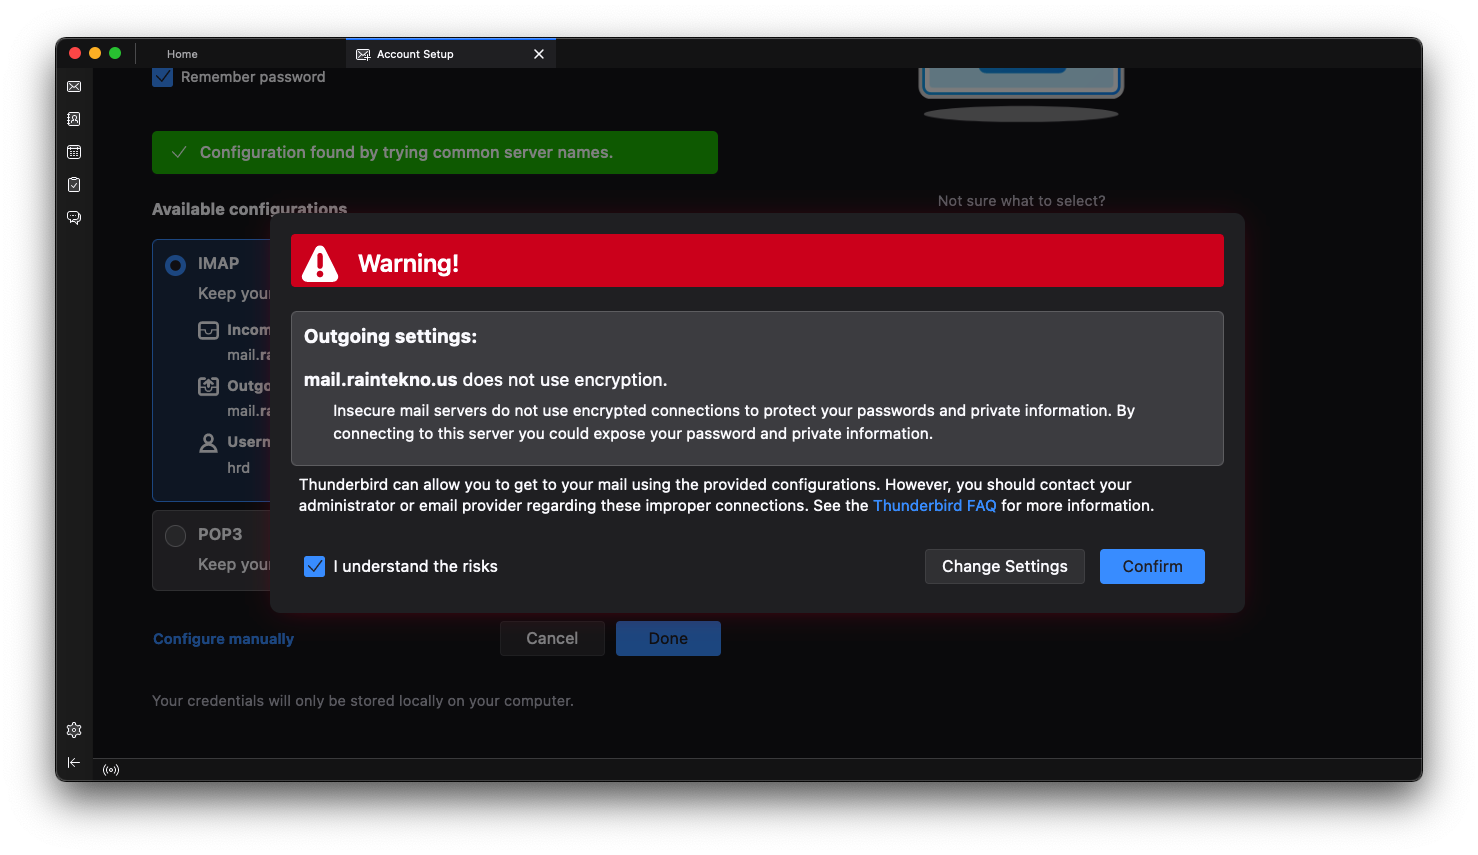Screen dimensions: 1478x855
Task: Collapse the spaces toolbar arrow icon
Action: (x=74, y=762)
